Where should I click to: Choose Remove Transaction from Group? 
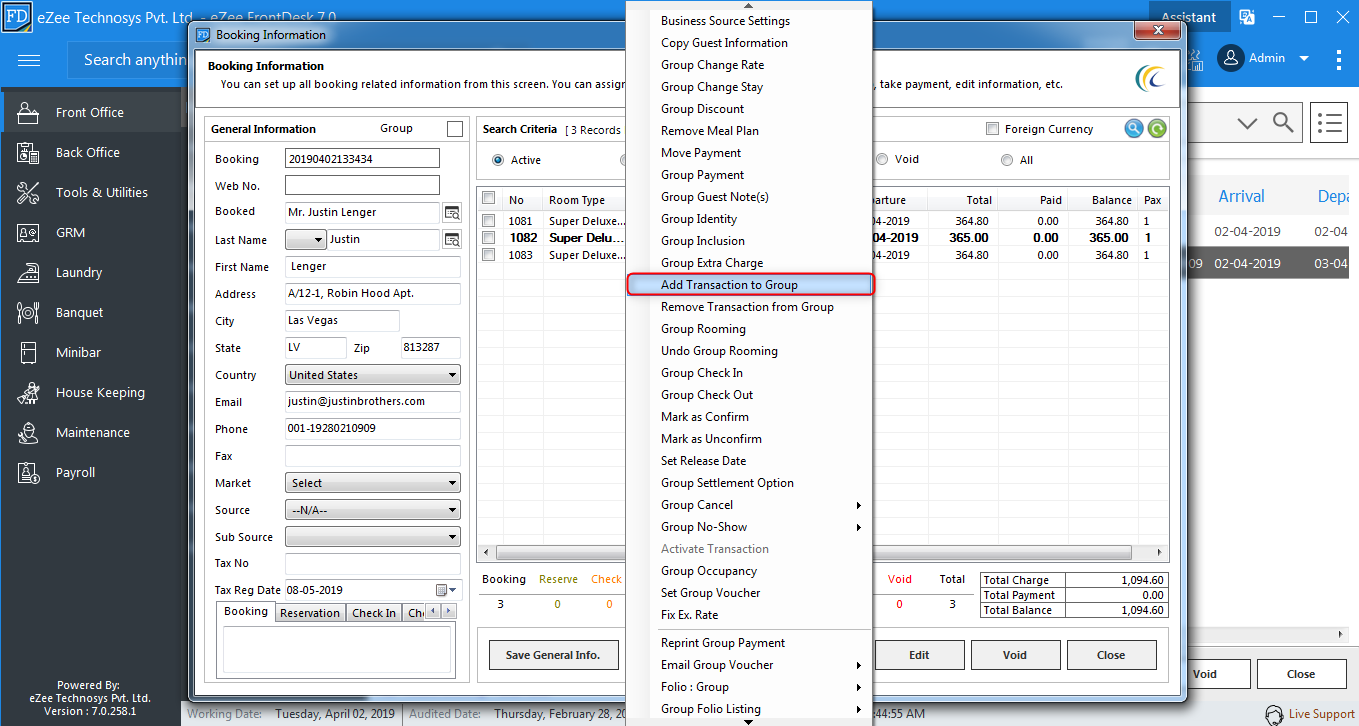point(749,307)
